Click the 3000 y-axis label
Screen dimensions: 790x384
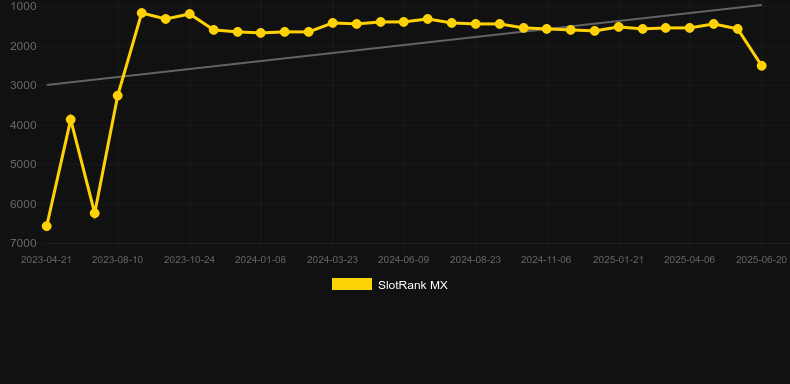coord(23,86)
